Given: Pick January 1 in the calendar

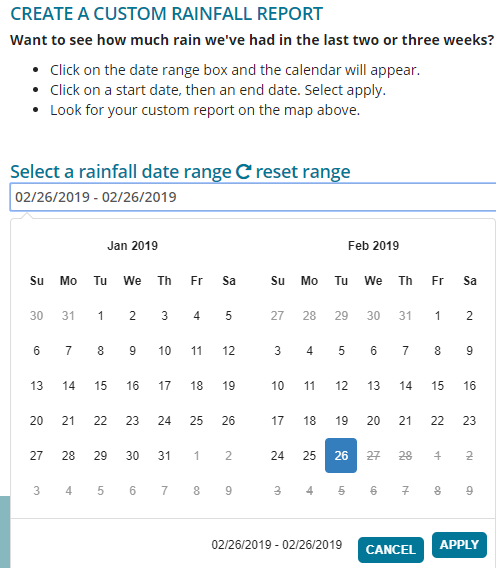Looking at the screenshot, I should (x=100, y=316).
